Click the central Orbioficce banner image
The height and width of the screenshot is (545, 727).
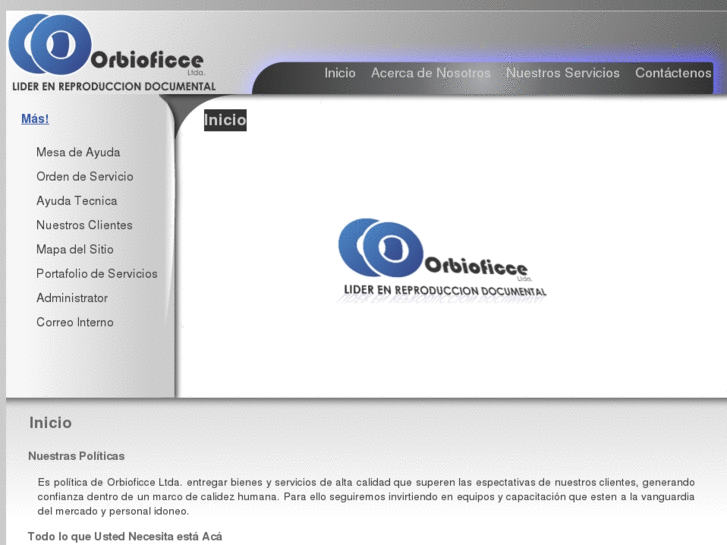pos(442,261)
